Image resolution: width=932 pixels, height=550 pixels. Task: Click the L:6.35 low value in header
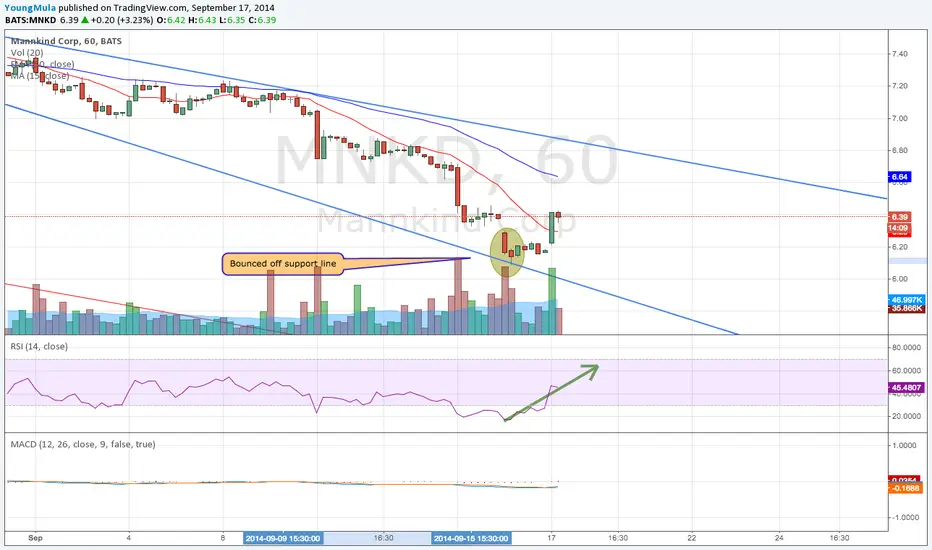(231, 20)
